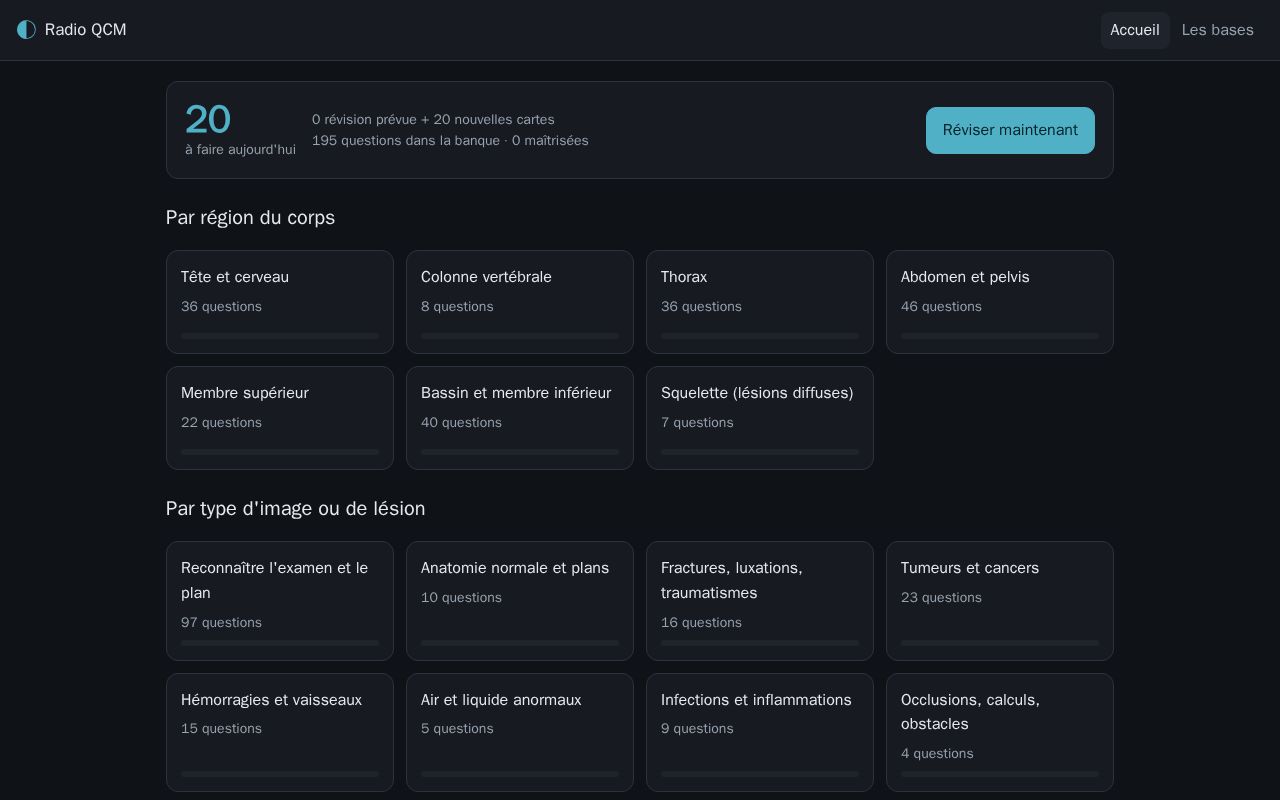Choose the Tumeurs et cancers card
This screenshot has width=1280, height=800.
click(x=1000, y=601)
